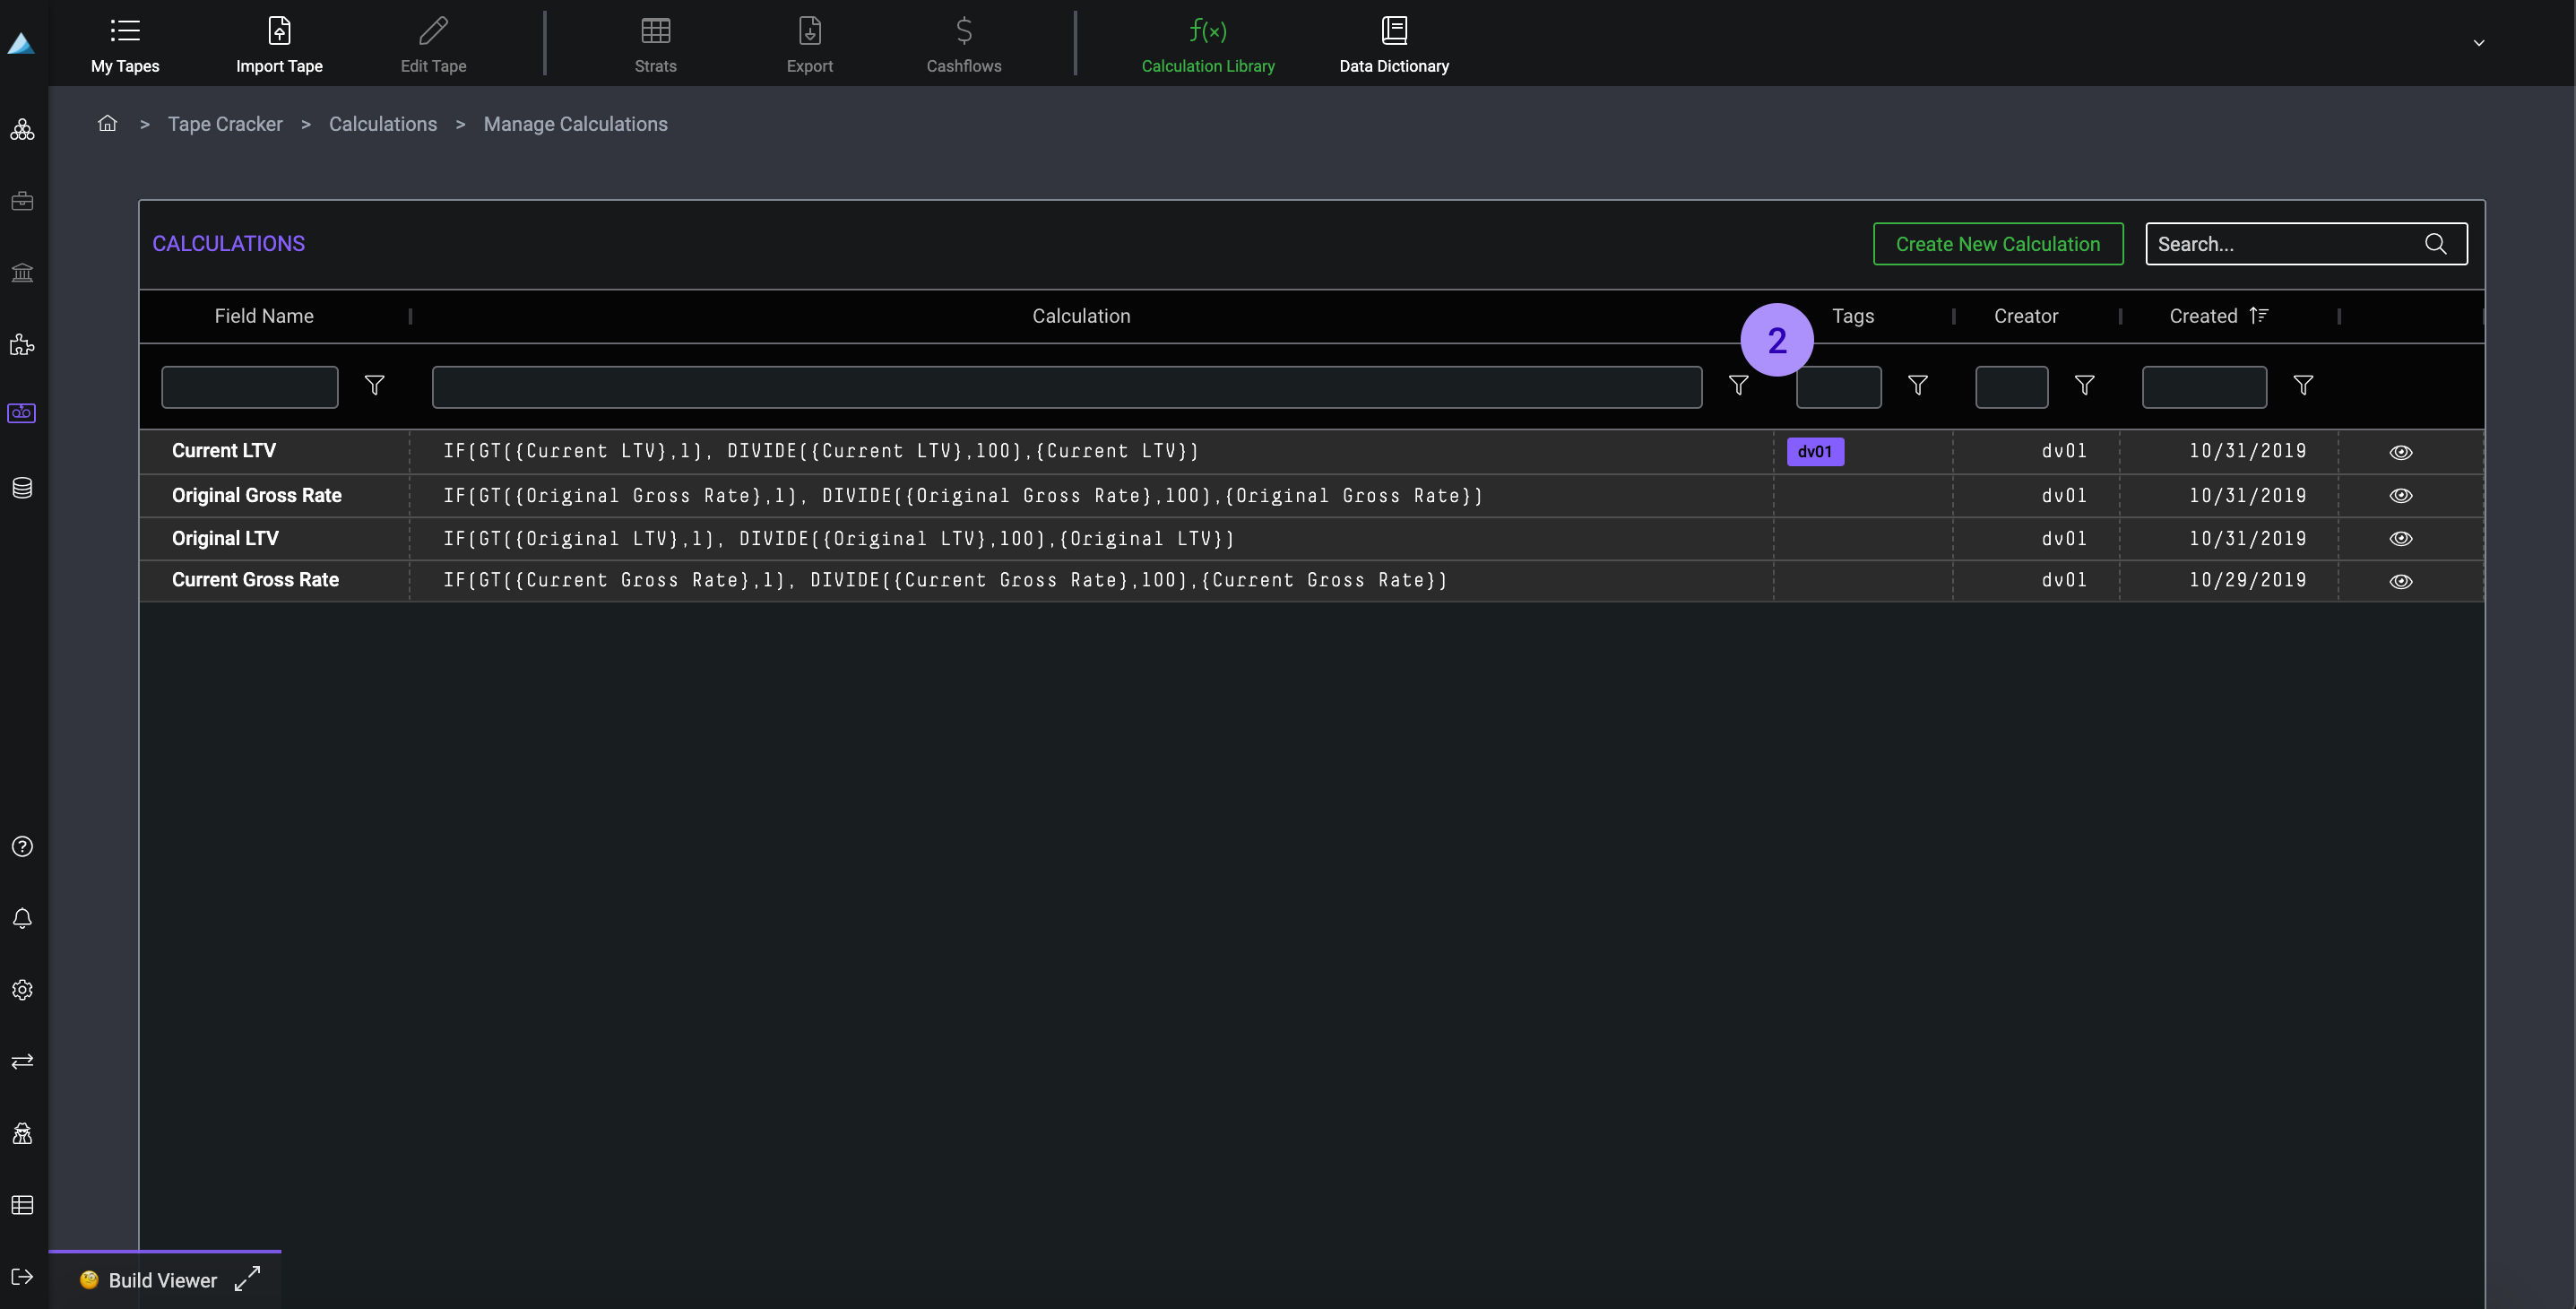
Task: Open the Field Name filter funnel
Action: pyautogui.click(x=374, y=385)
